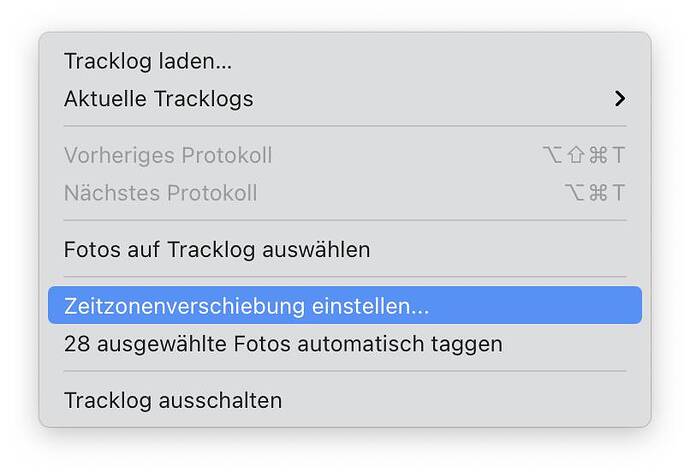Click the Aktuelle Tracklogs label
The image size is (690, 472).
pyautogui.click(x=159, y=99)
